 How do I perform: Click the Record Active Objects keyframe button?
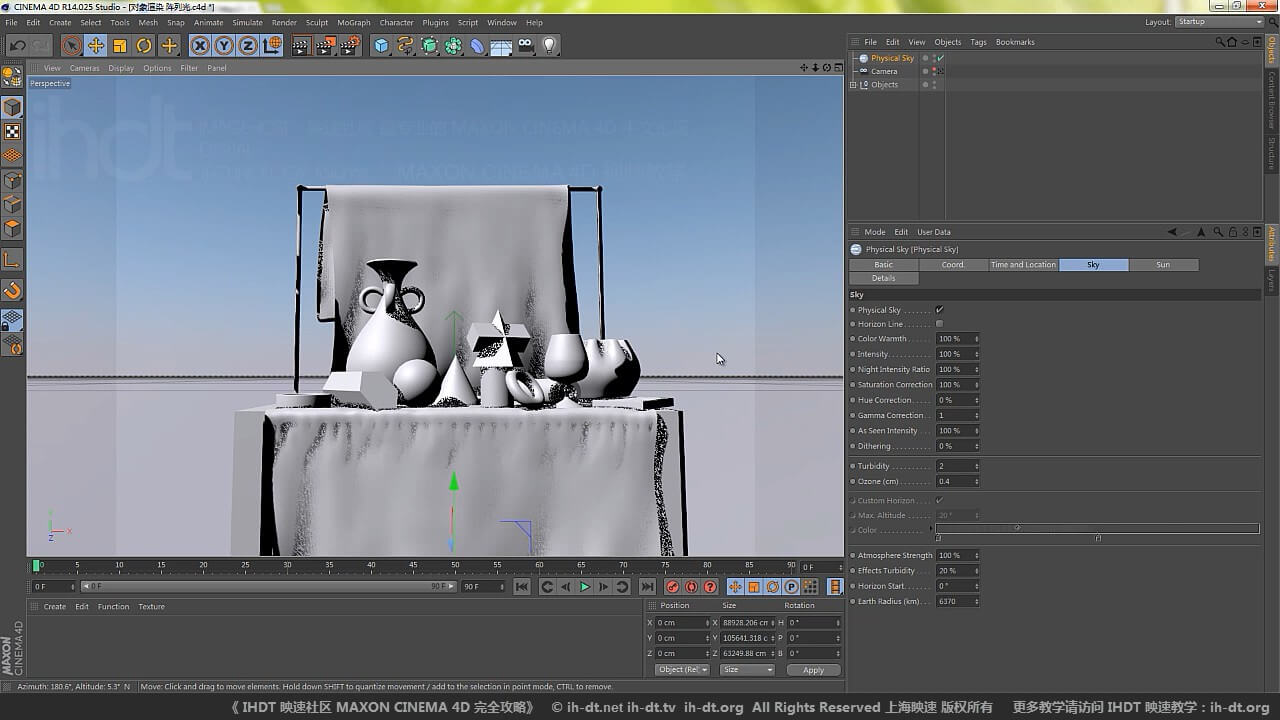pos(672,587)
